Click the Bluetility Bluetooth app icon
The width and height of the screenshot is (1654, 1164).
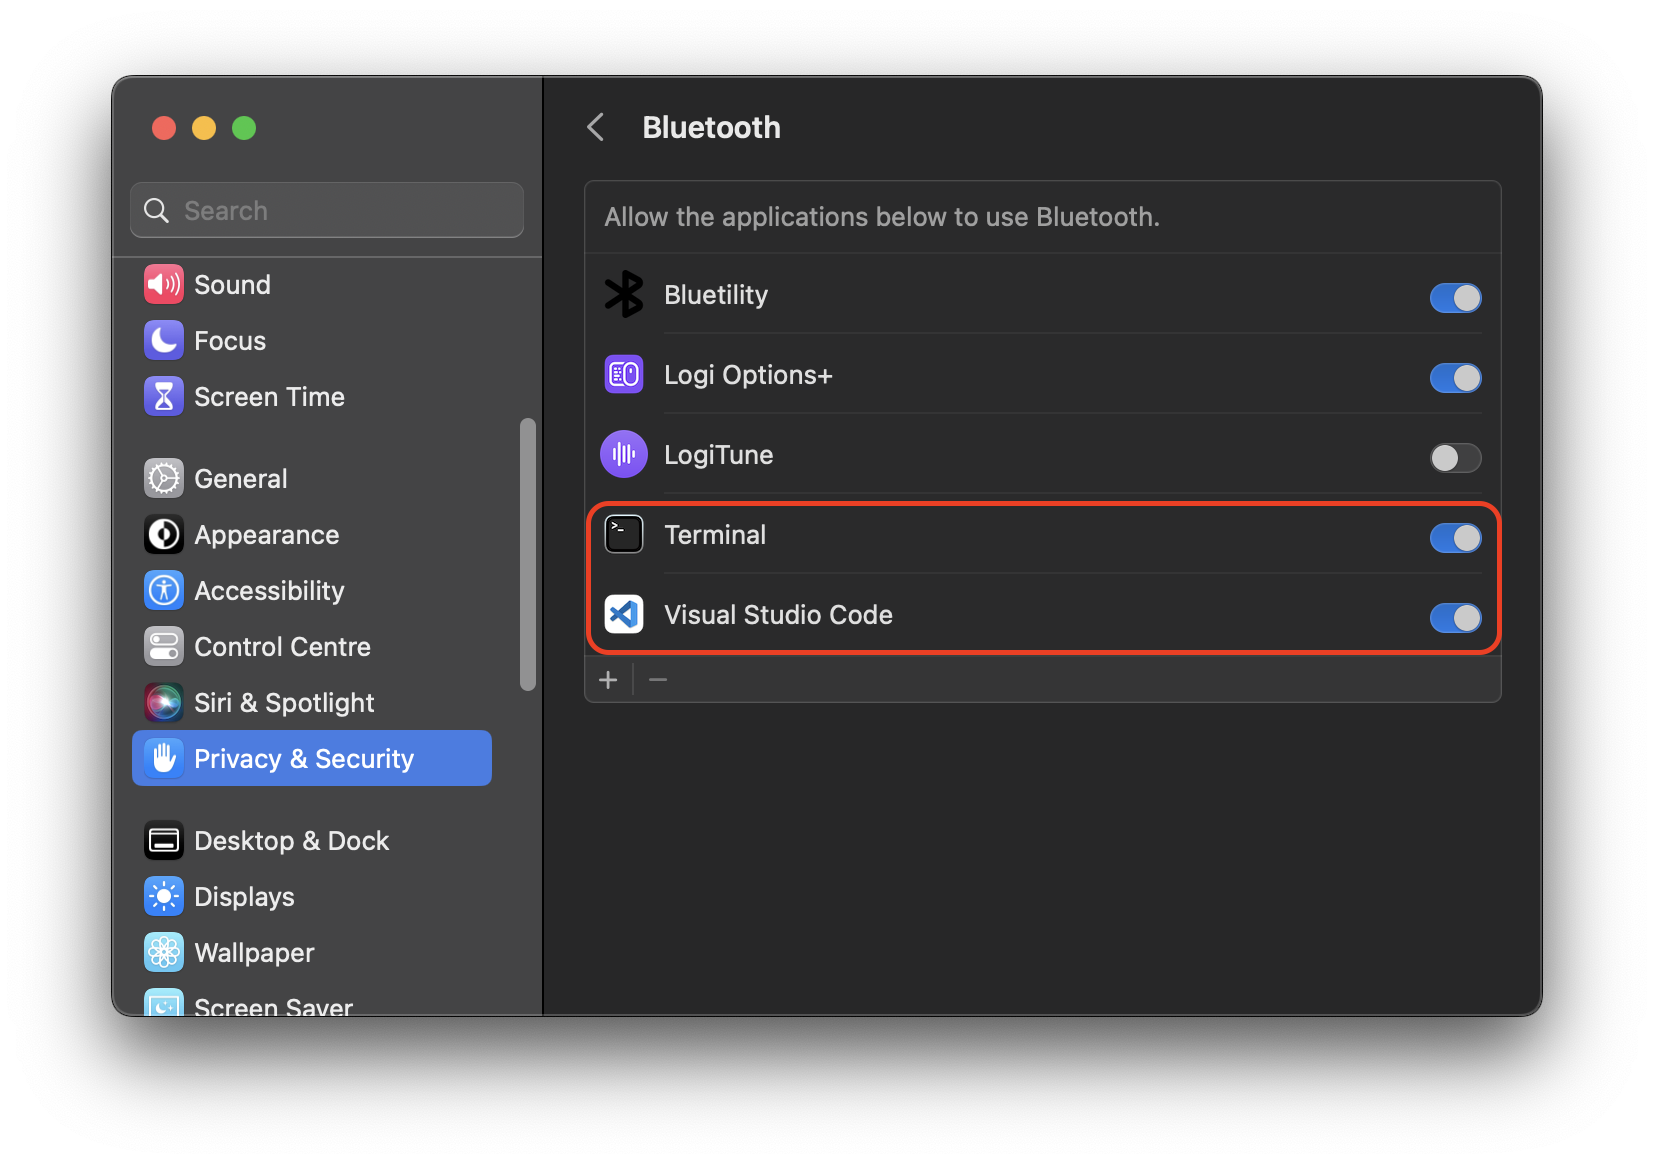pos(624,295)
